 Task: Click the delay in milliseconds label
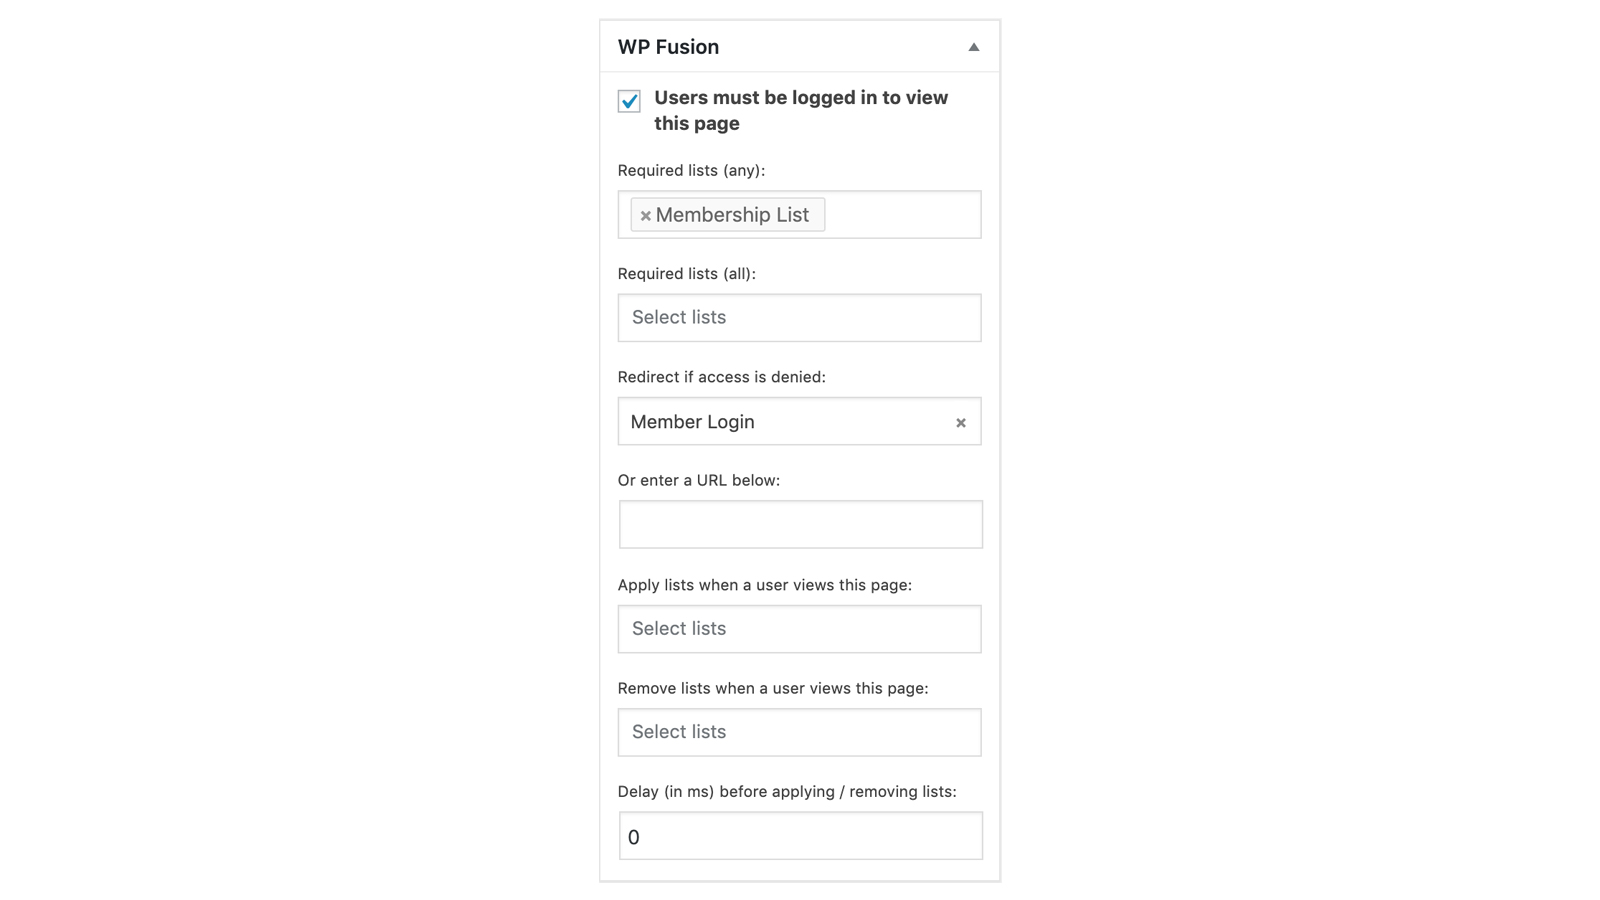tap(788, 791)
